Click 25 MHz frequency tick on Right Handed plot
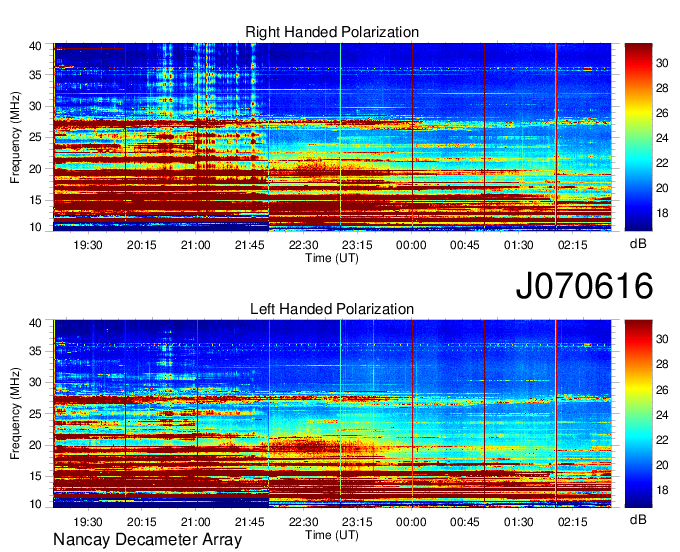Image resolution: width=680 pixels, height=552 pixels. 35,137
